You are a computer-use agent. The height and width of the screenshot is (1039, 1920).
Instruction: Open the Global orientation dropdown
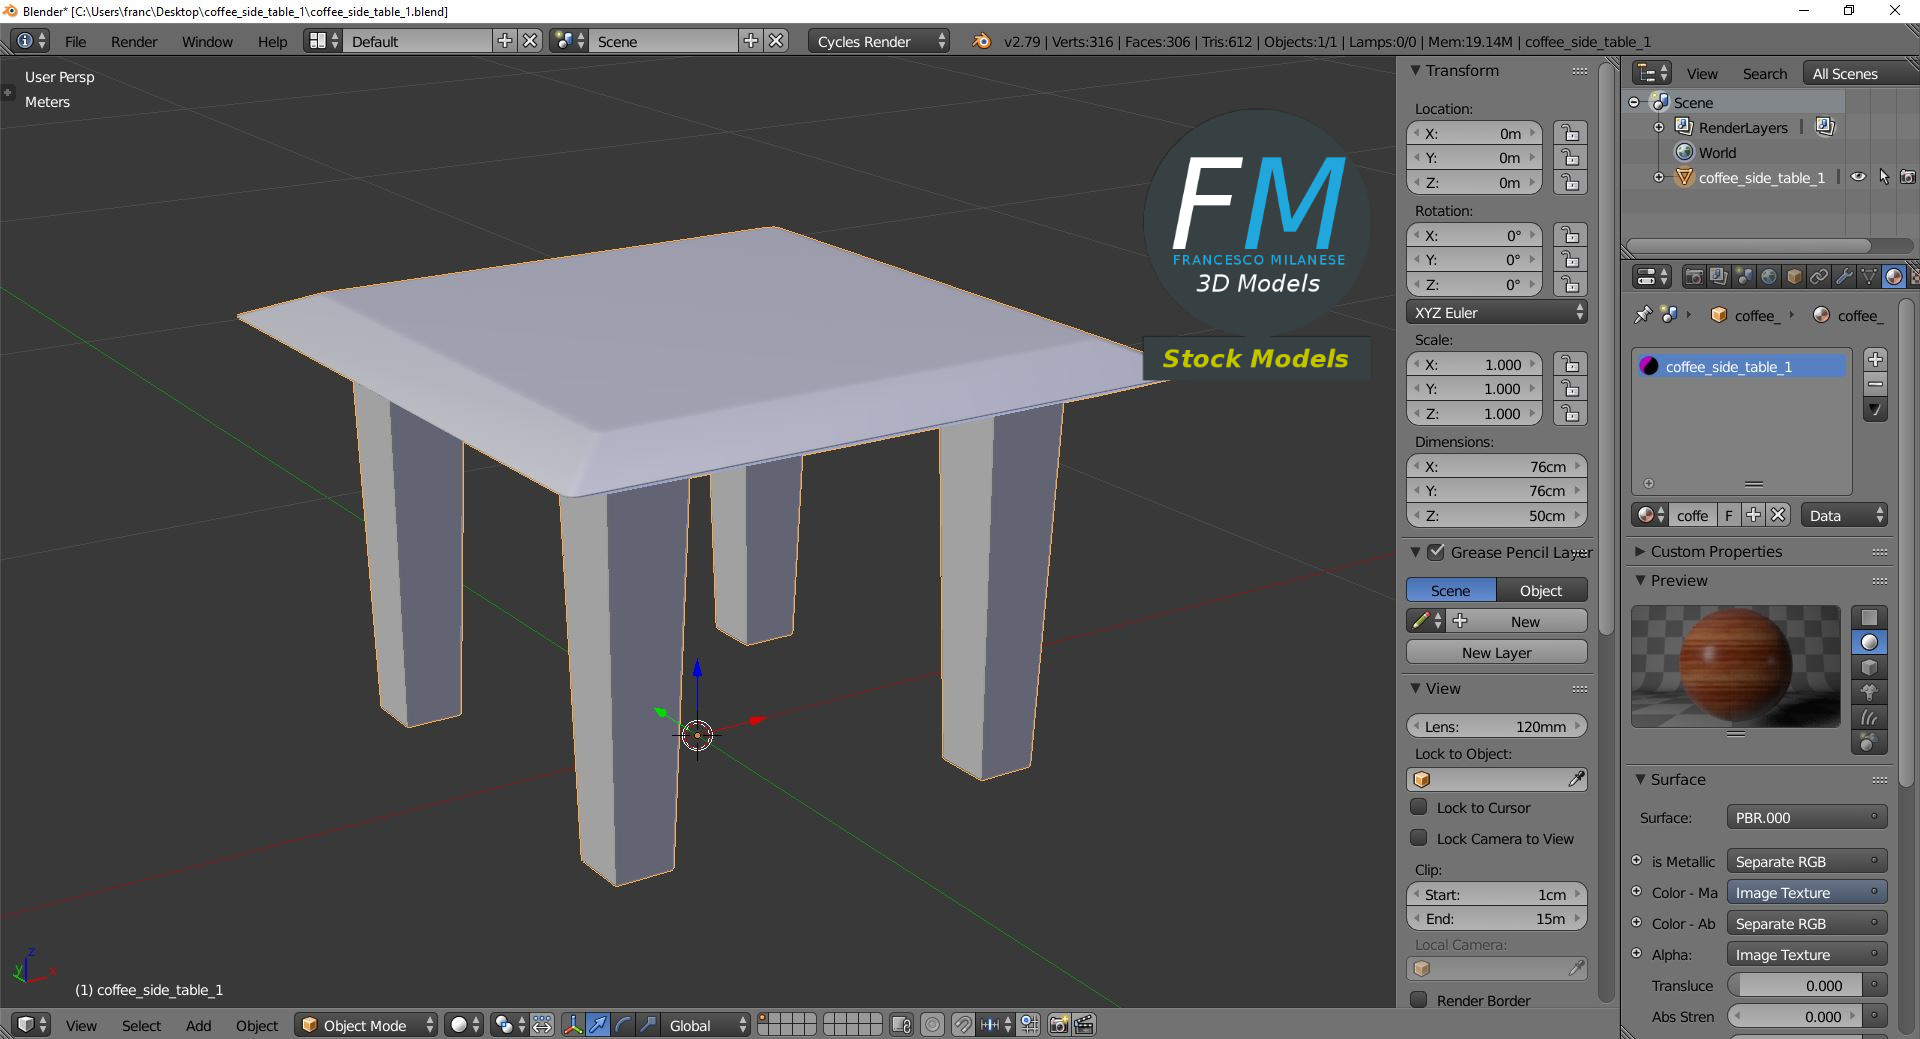(705, 1025)
